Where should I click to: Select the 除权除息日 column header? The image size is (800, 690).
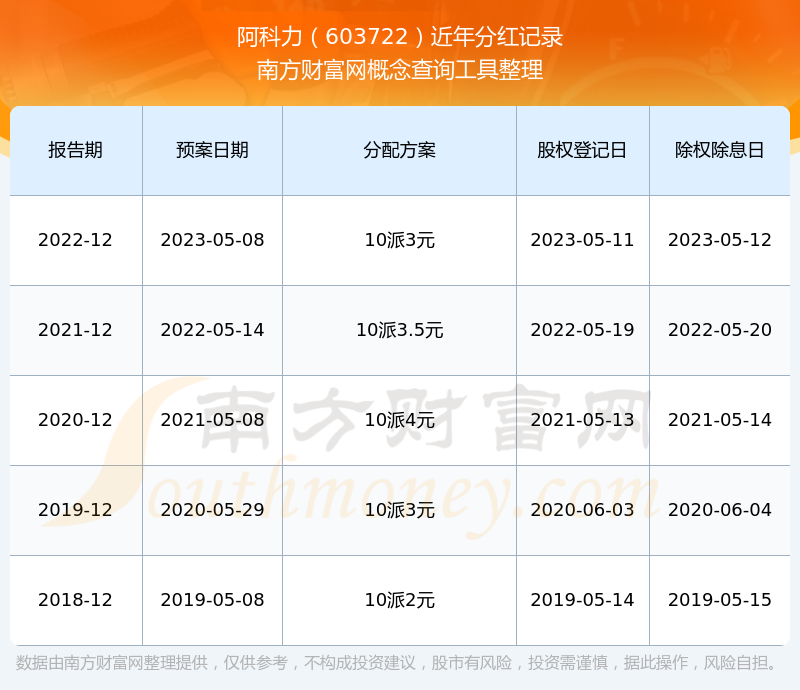(x=719, y=150)
